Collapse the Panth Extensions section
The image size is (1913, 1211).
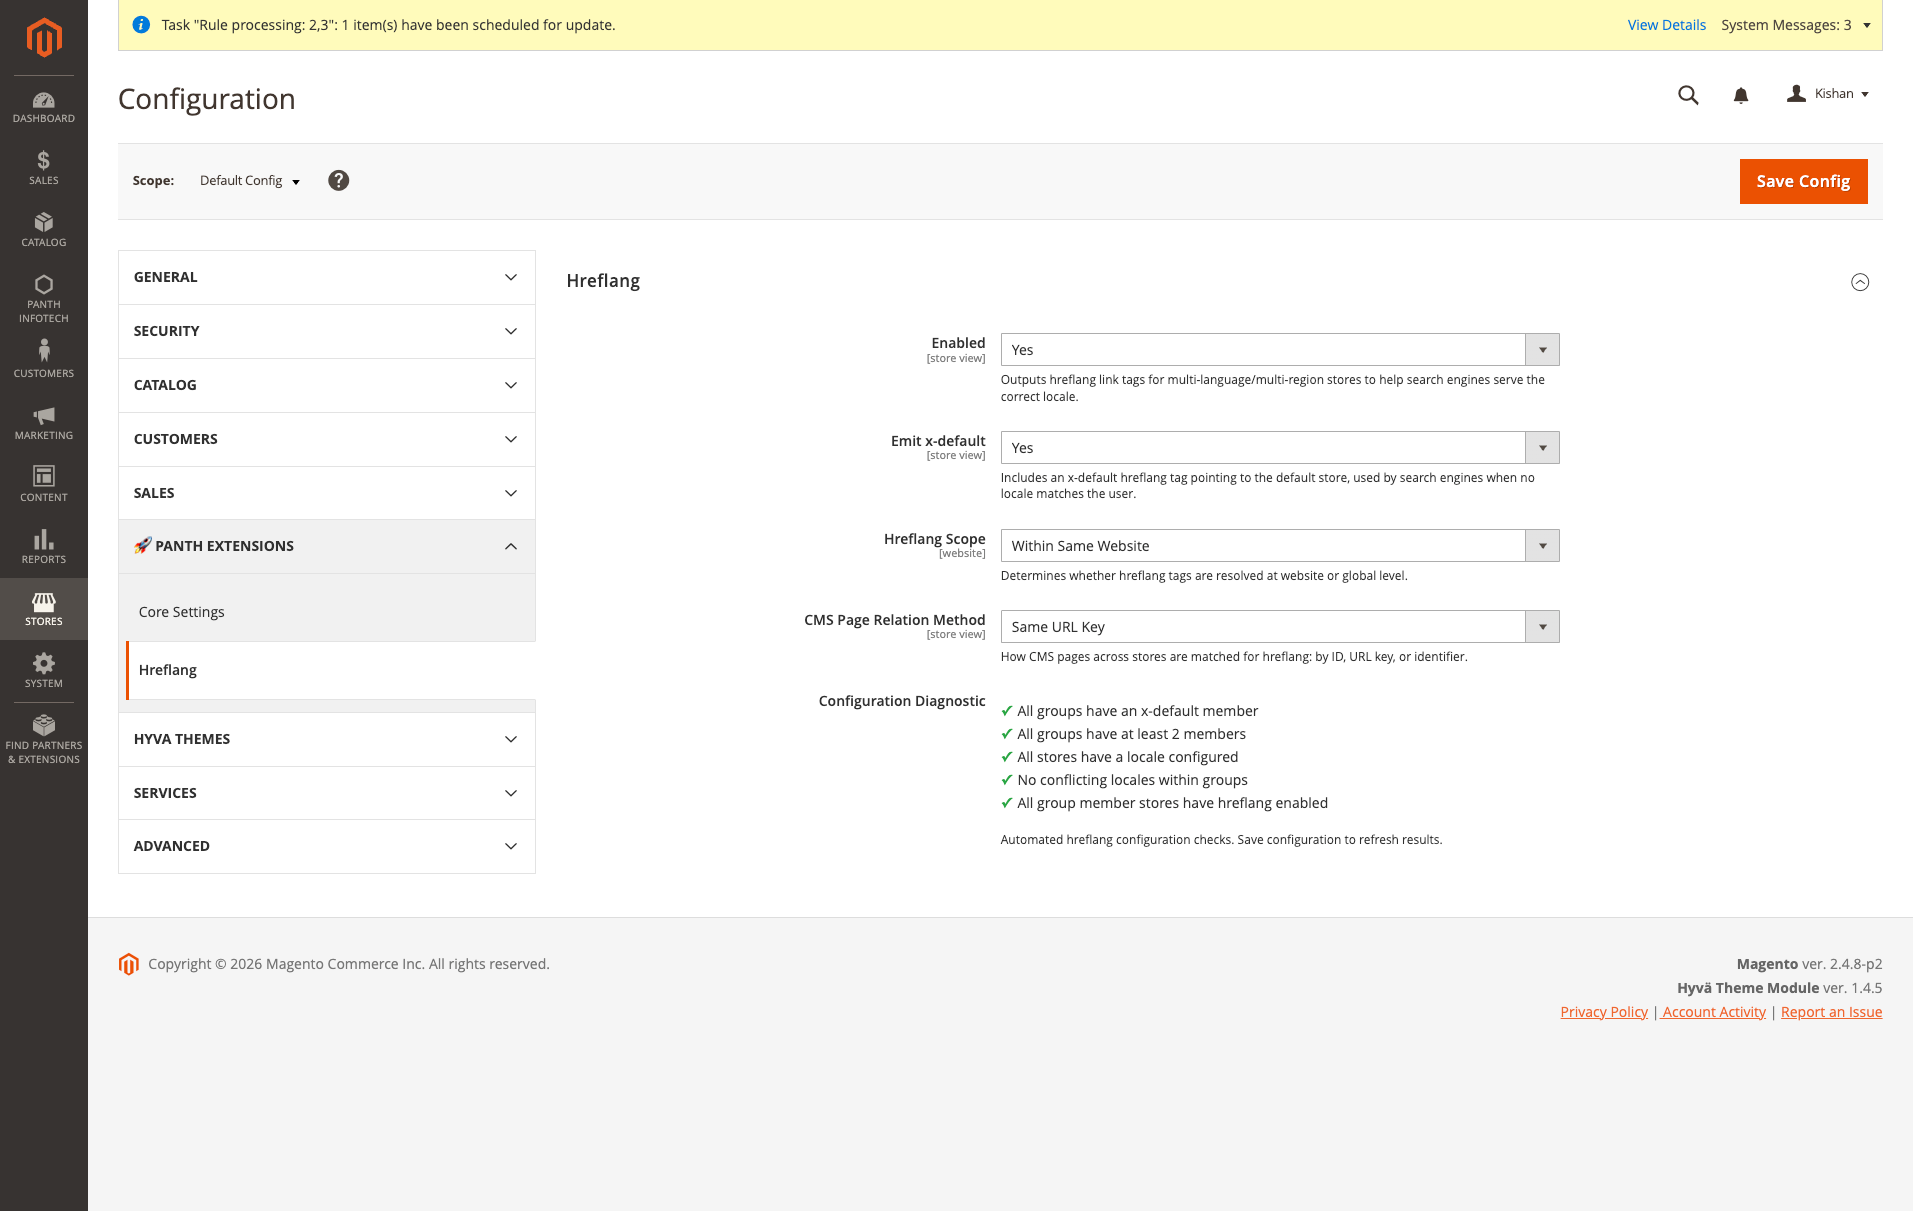326,546
